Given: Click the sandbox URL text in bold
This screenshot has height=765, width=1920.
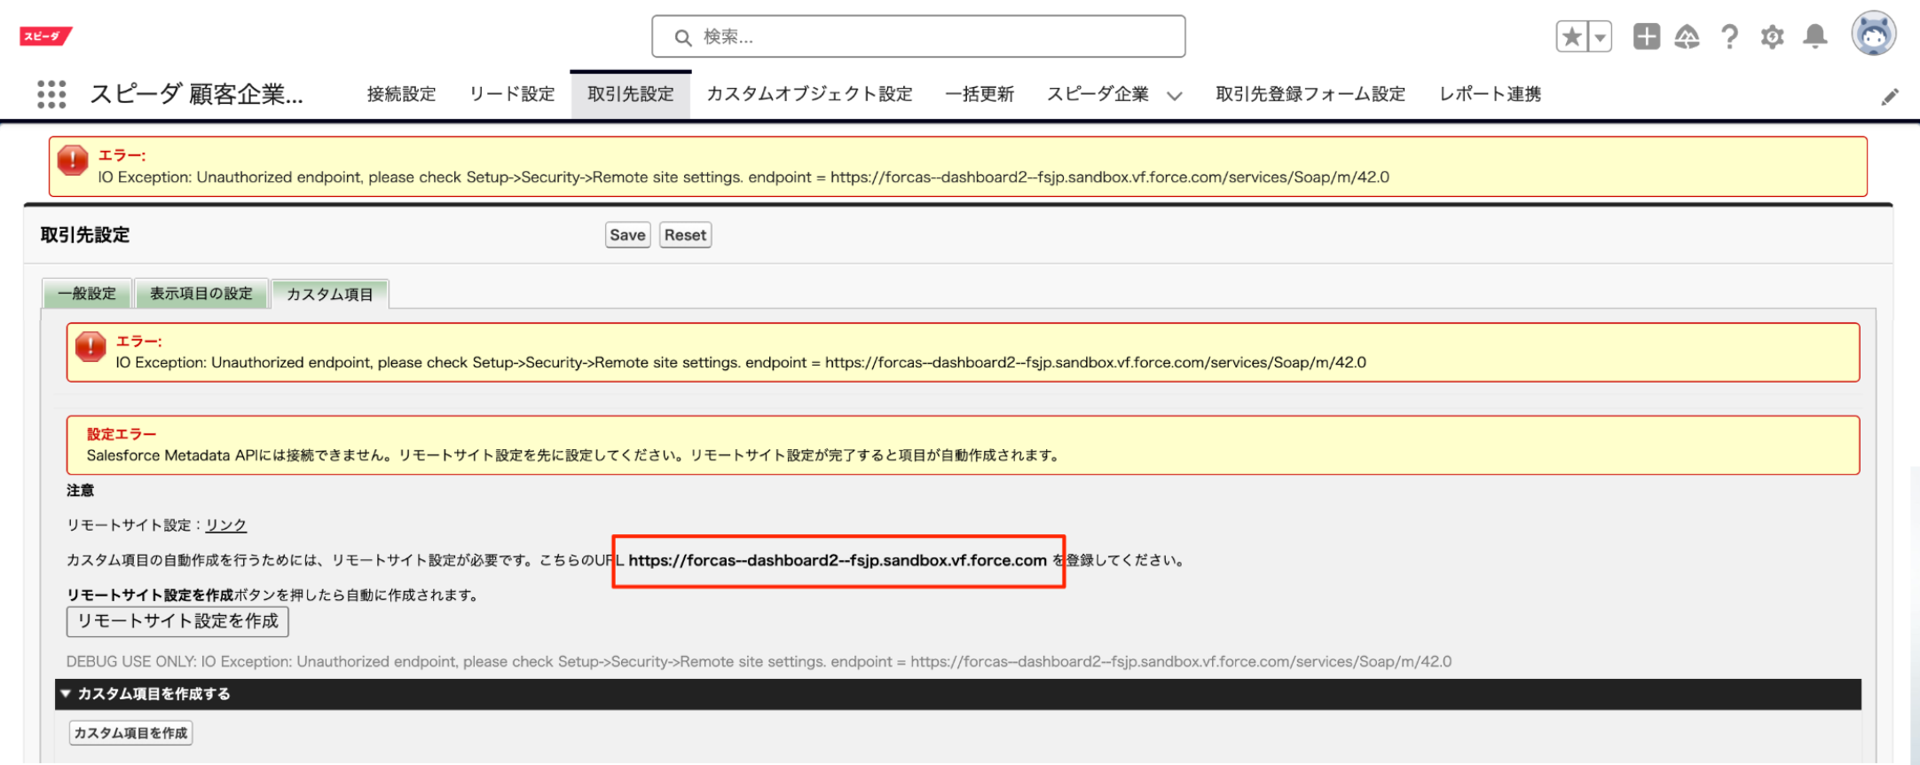Looking at the screenshot, I should point(838,560).
